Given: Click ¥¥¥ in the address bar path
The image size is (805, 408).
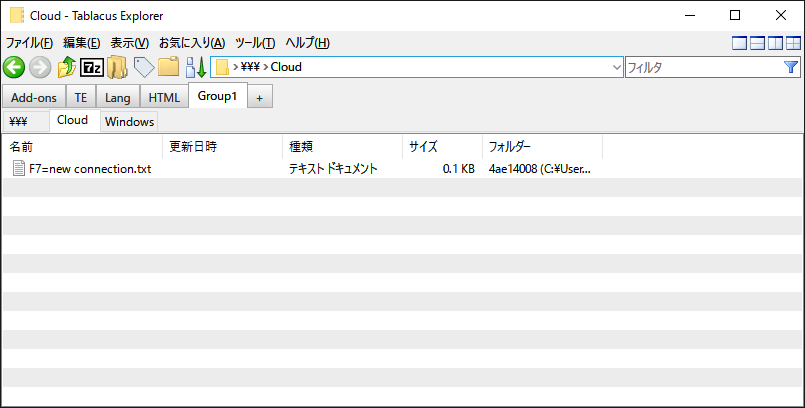Looking at the screenshot, I should point(250,67).
